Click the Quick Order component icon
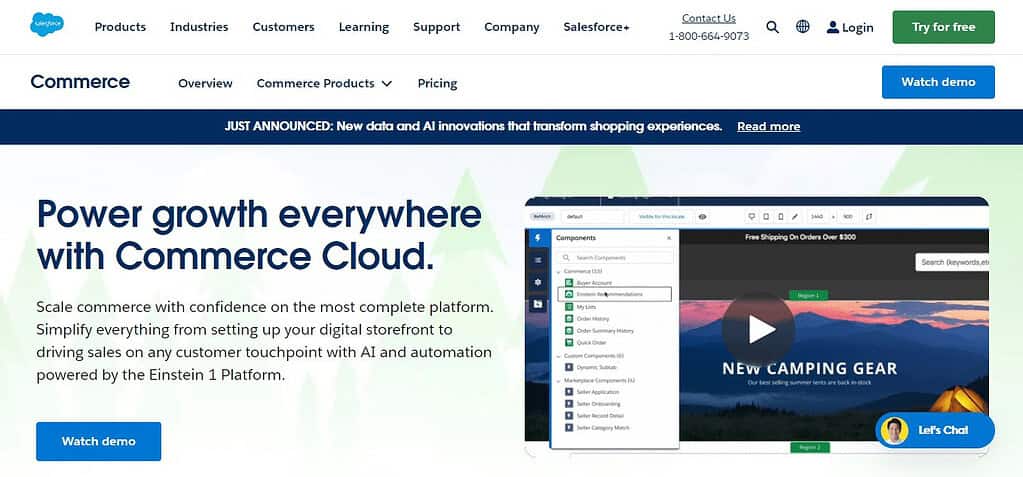Viewport: 1023px width, 477px height. 568,343
